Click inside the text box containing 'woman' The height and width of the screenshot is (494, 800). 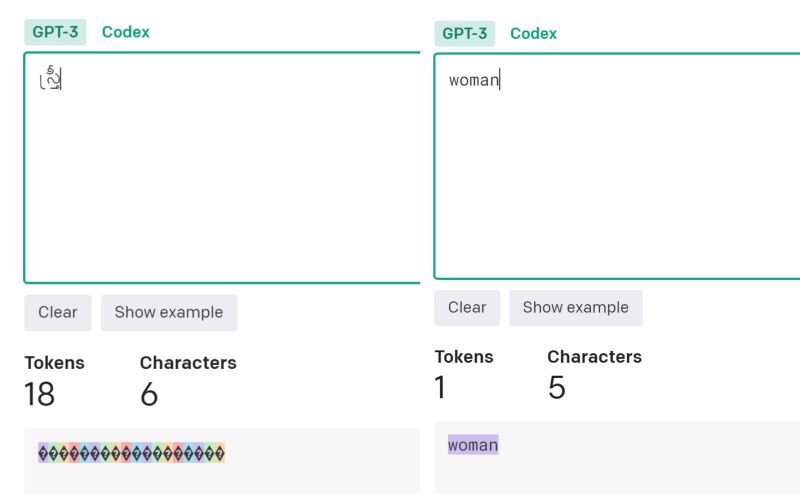(x=617, y=166)
